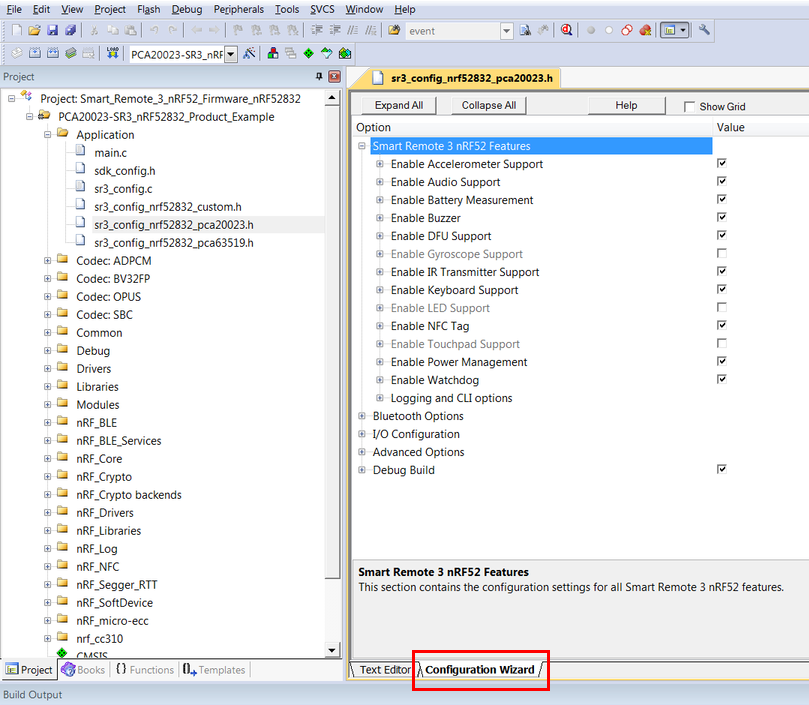Toggle Enable Buzzer checkbox
This screenshot has height=705, width=809.
(722, 217)
